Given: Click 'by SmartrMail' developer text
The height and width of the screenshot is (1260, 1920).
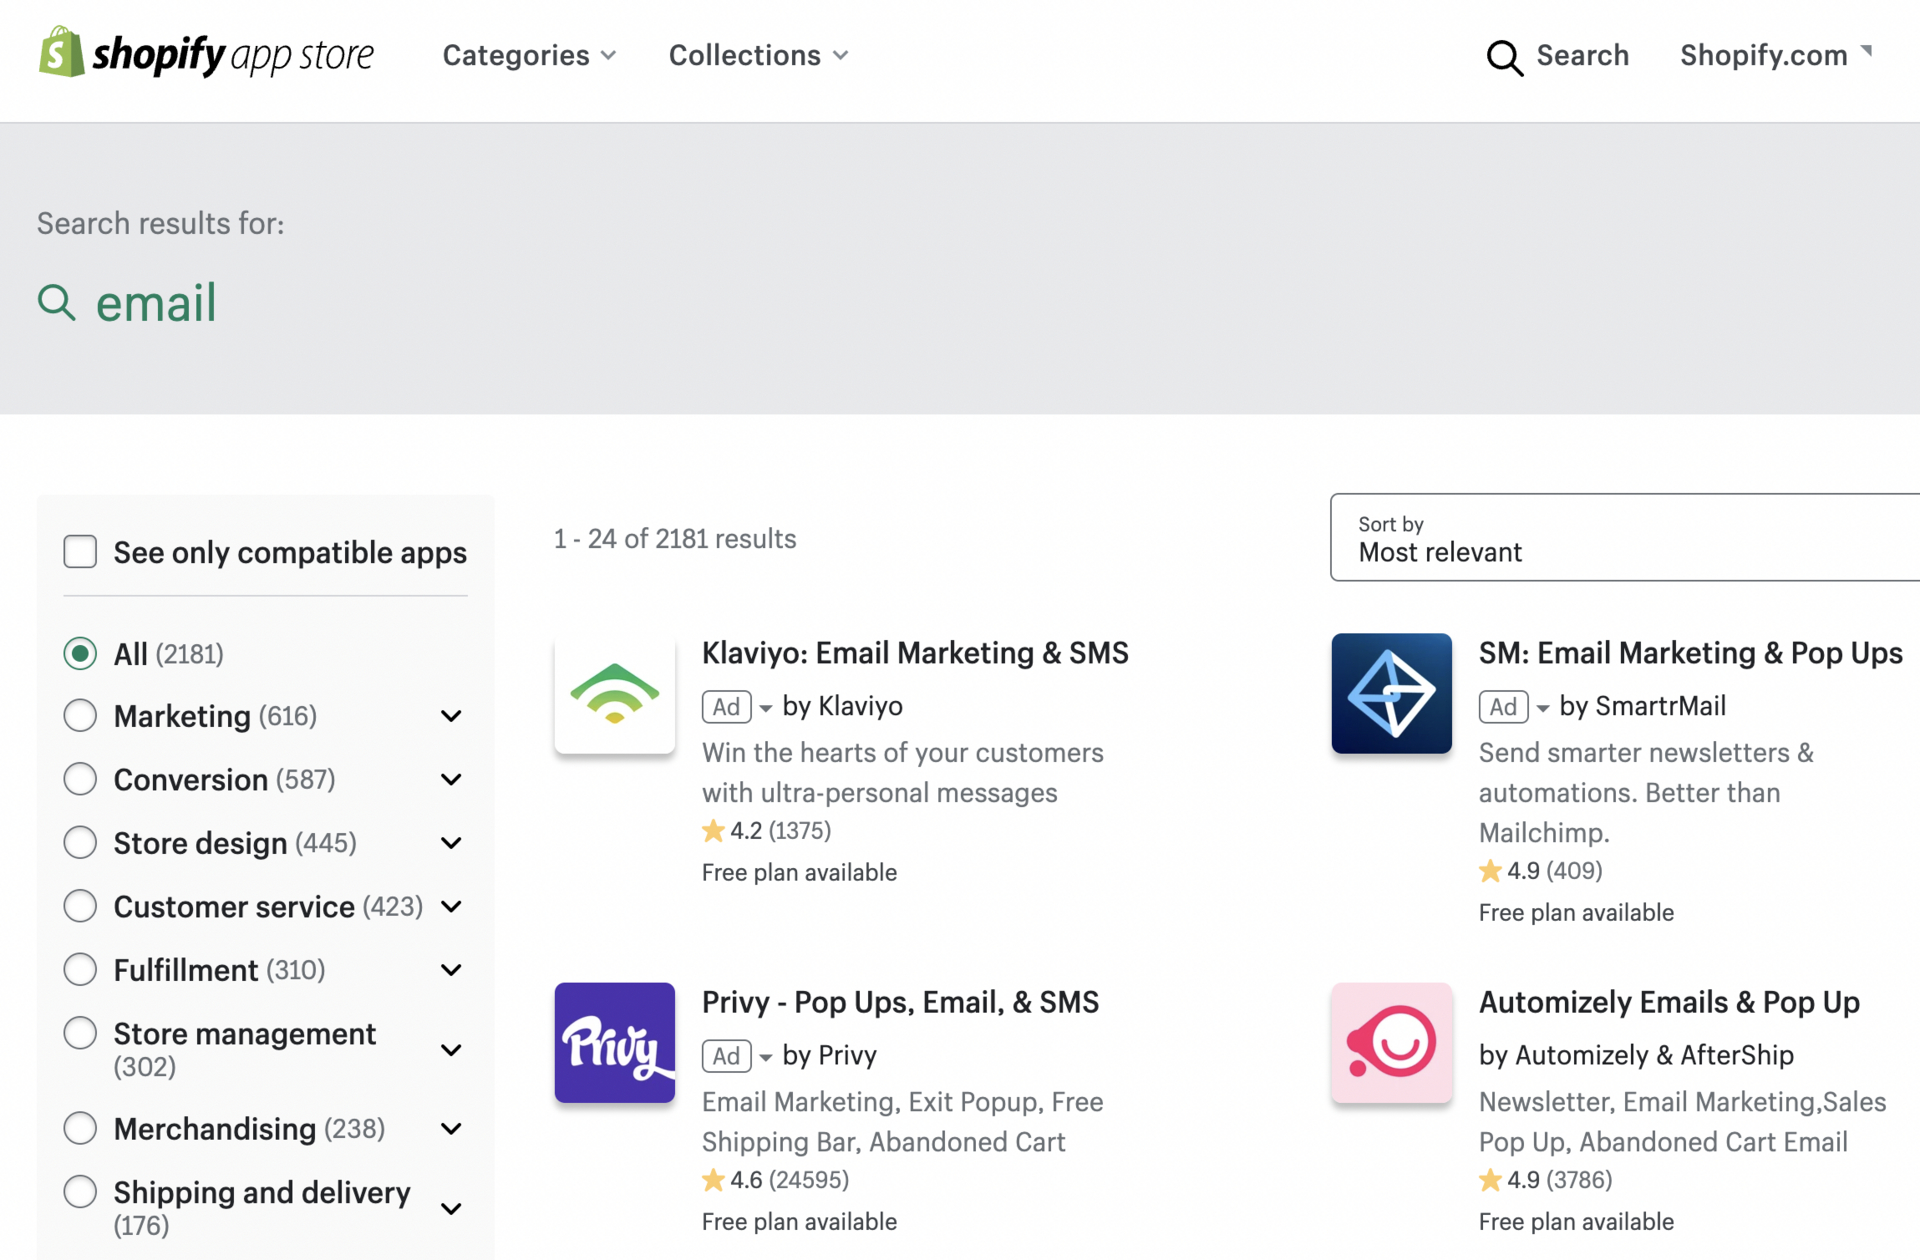Looking at the screenshot, I should 1642,706.
